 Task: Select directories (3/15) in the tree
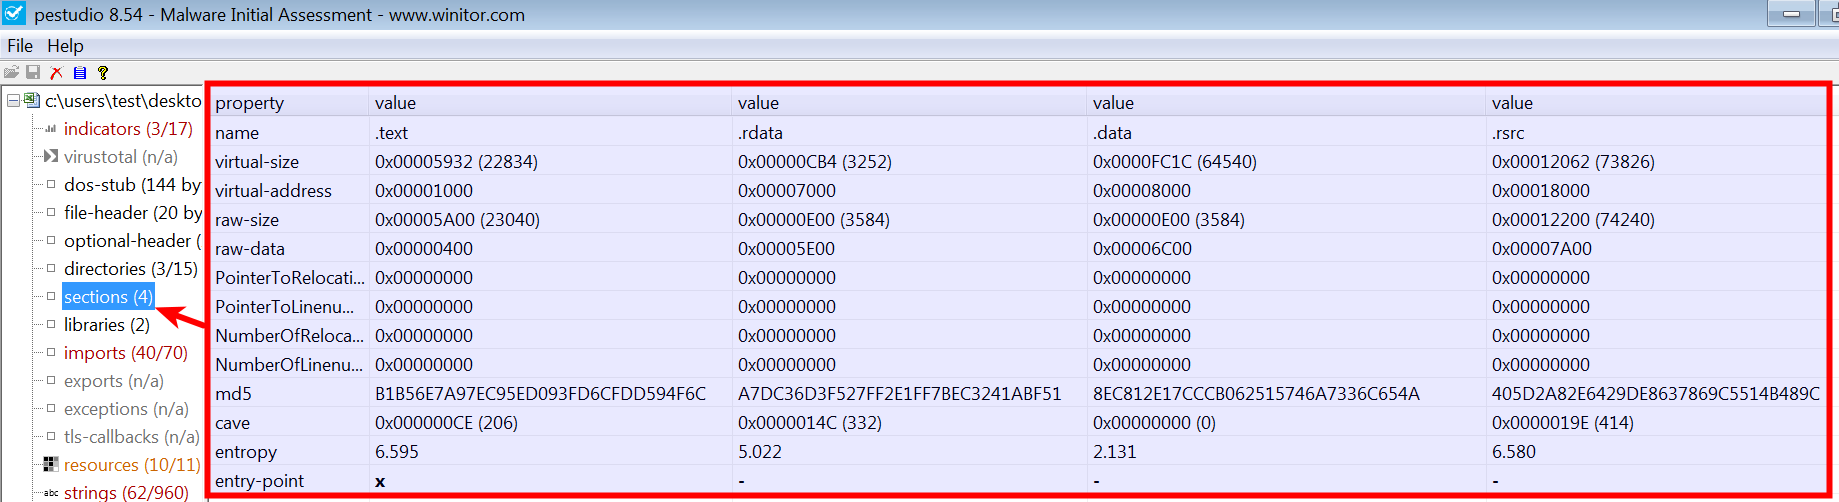click(x=130, y=269)
